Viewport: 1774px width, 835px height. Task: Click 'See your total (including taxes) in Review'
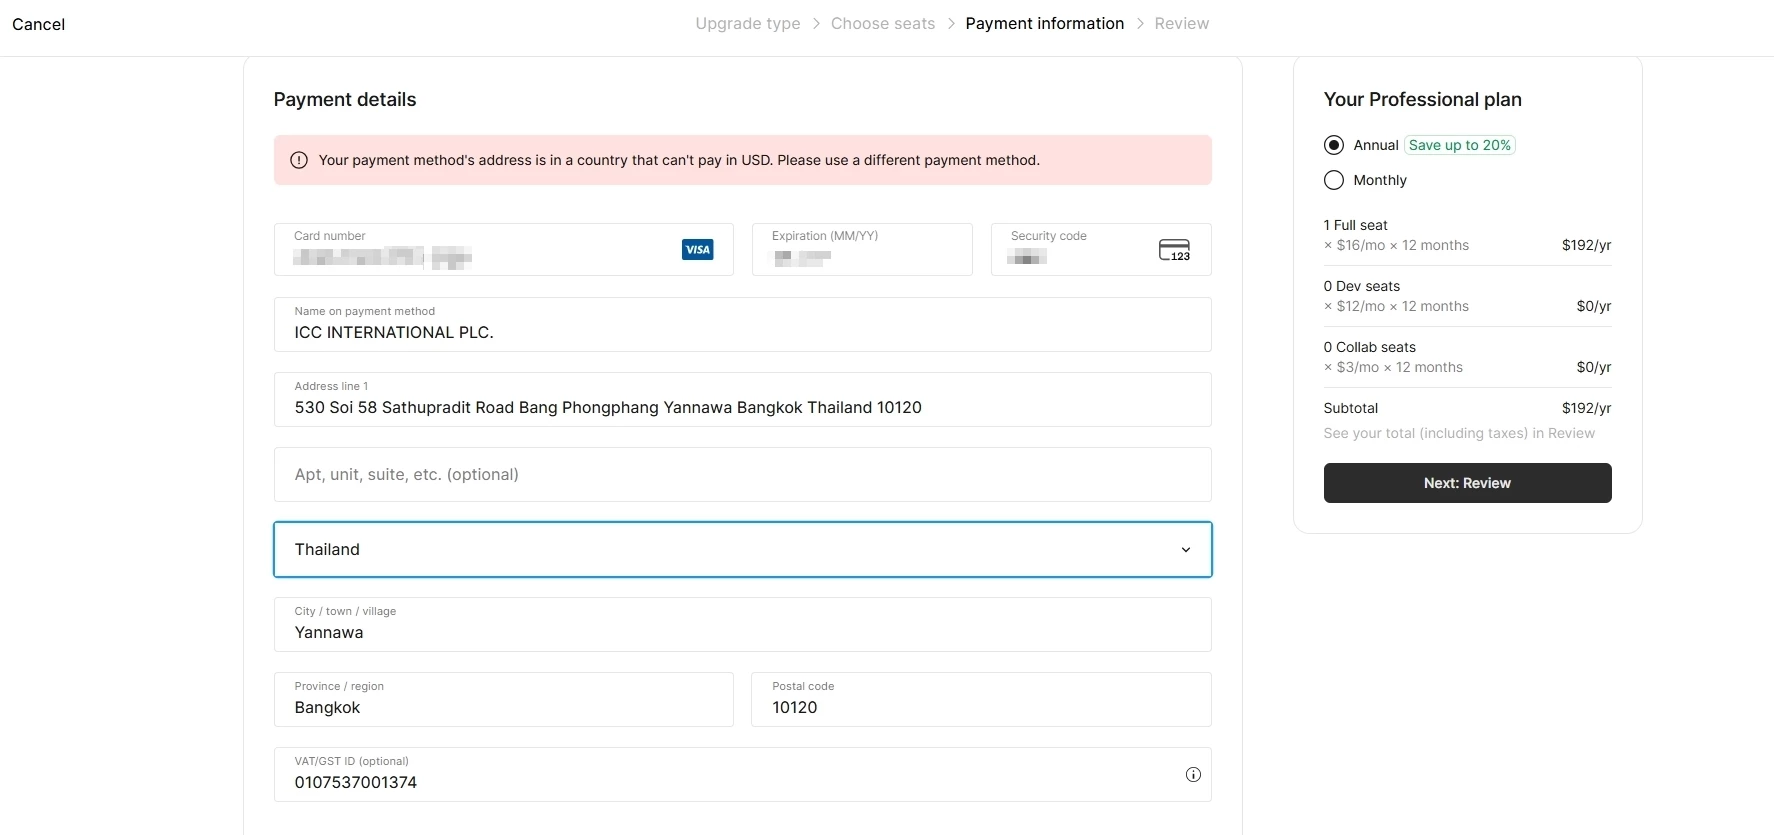pos(1459,433)
